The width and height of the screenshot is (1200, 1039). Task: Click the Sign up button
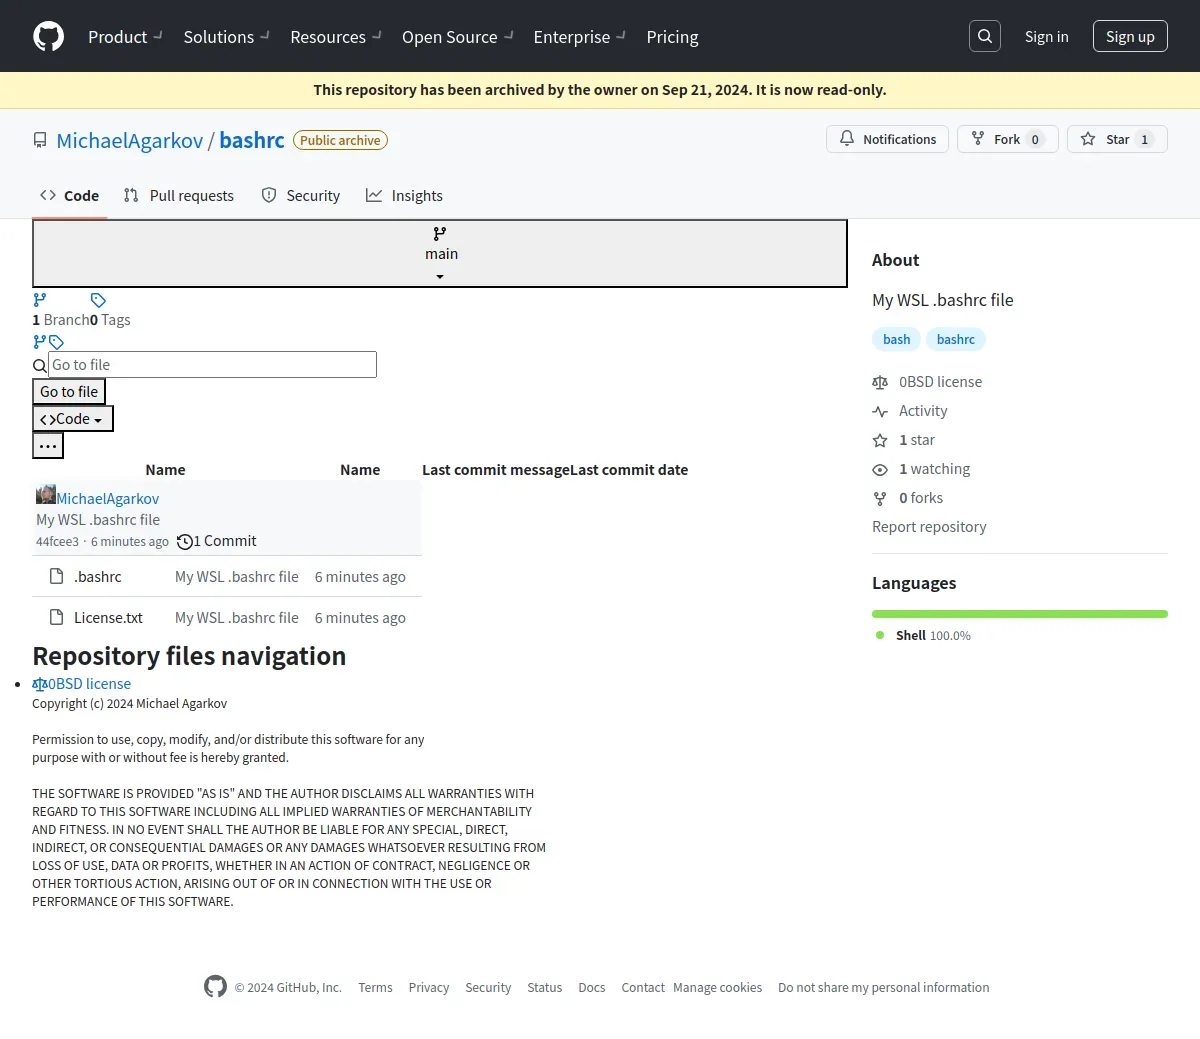(x=1130, y=36)
